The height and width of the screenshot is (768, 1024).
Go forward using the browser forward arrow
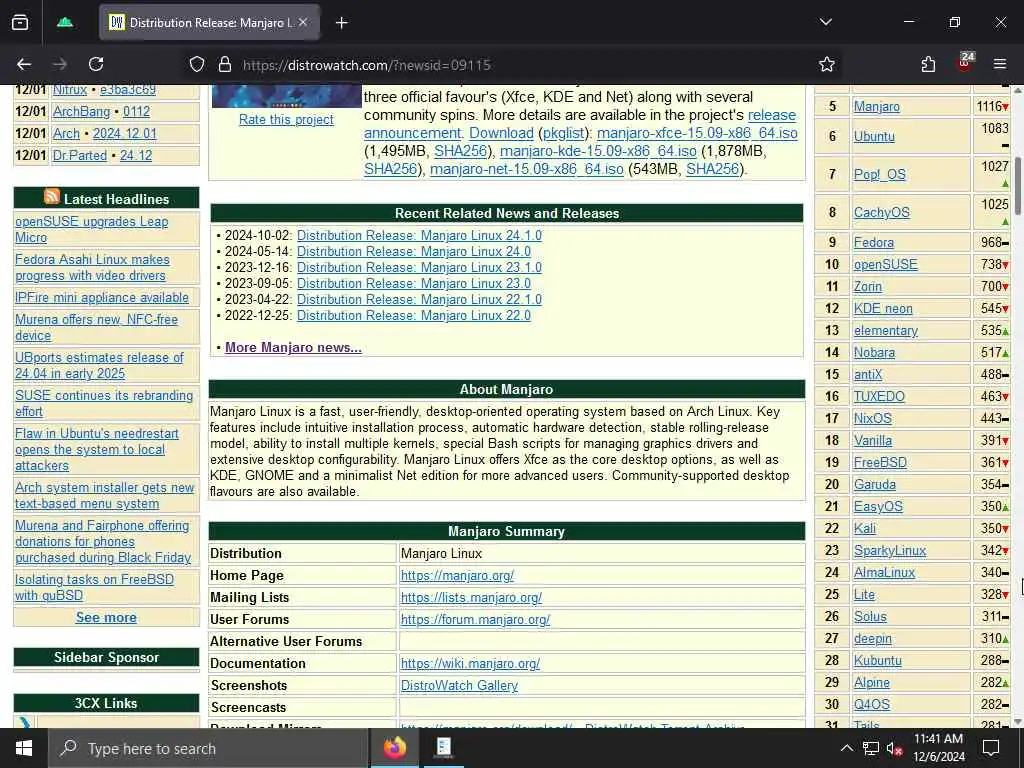click(x=59, y=64)
